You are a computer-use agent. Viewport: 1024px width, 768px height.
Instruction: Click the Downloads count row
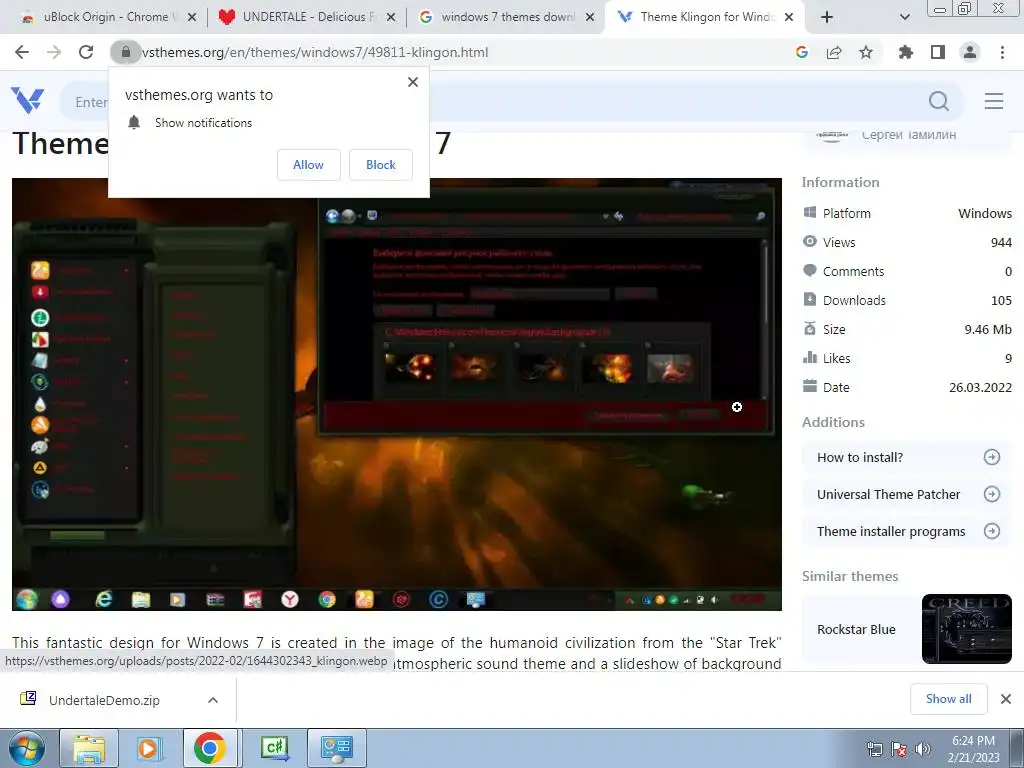click(x=907, y=300)
